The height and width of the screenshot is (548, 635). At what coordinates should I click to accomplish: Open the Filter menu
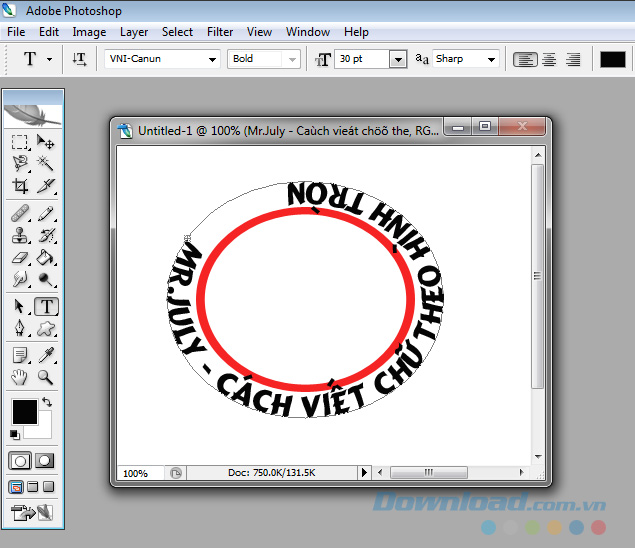coord(220,32)
